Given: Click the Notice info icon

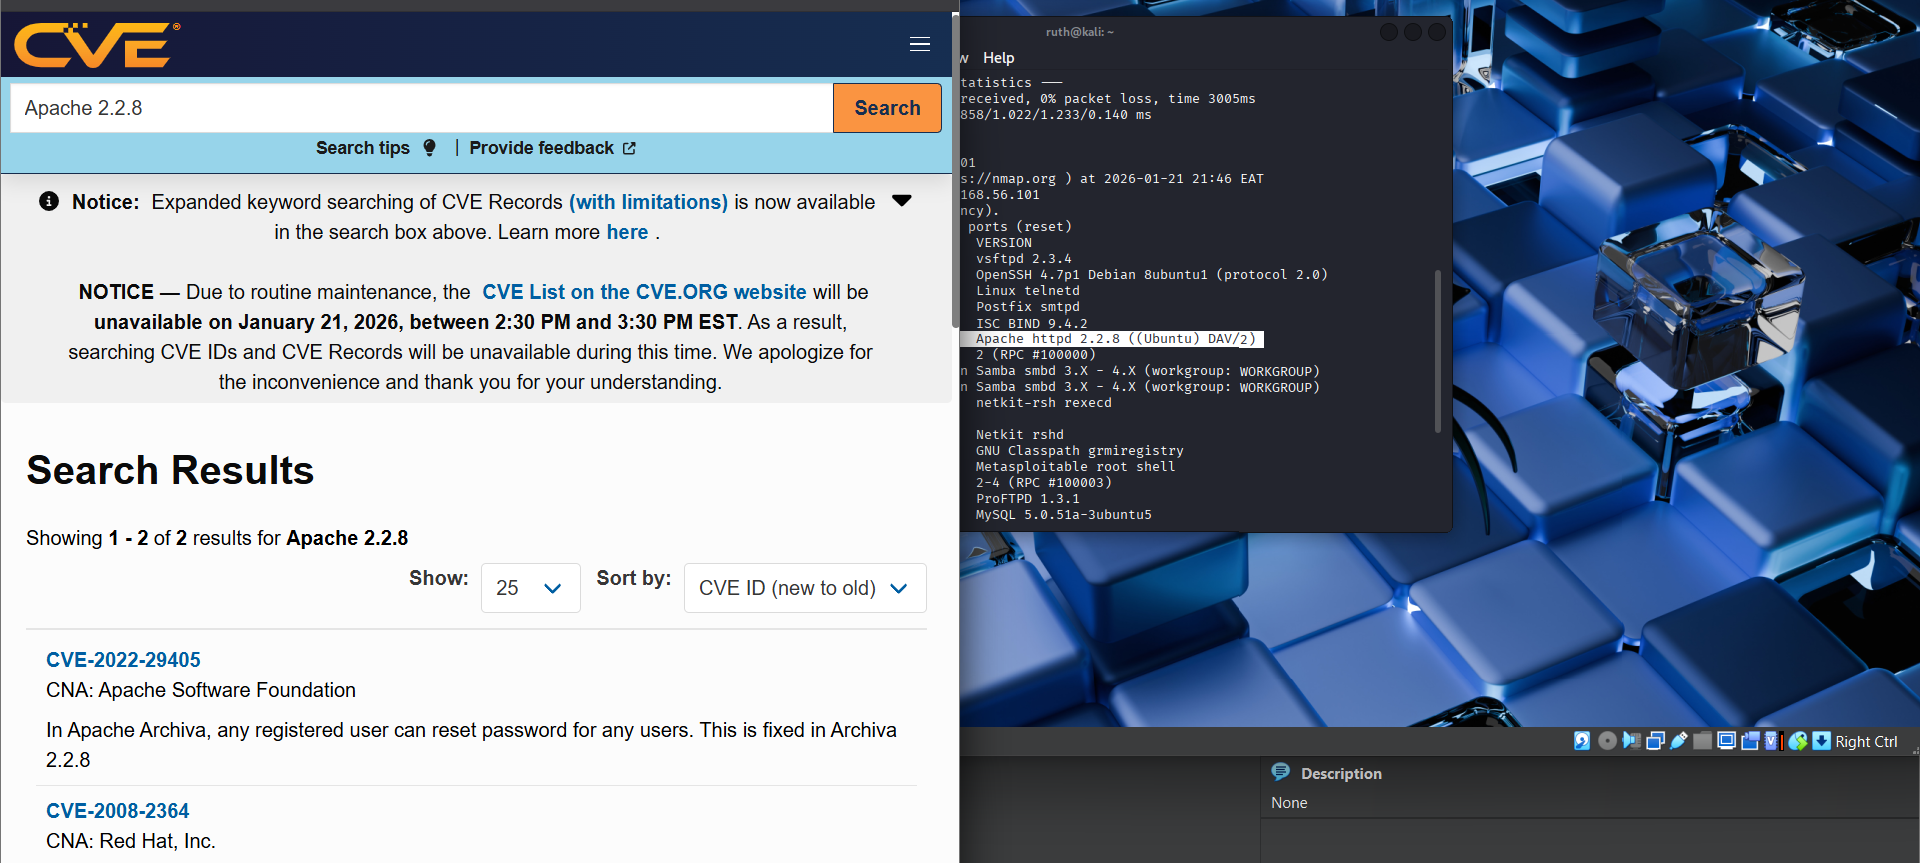Looking at the screenshot, I should coord(48,201).
